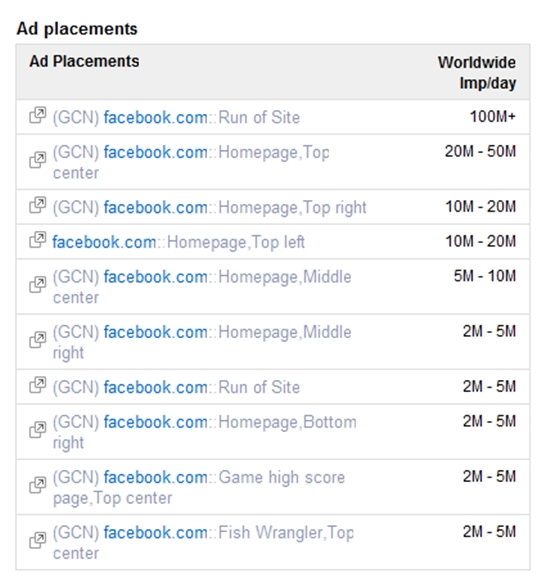The height and width of the screenshot is (586, 550).
Task: Click the Ad Placements column header
Action: point(84,61)
